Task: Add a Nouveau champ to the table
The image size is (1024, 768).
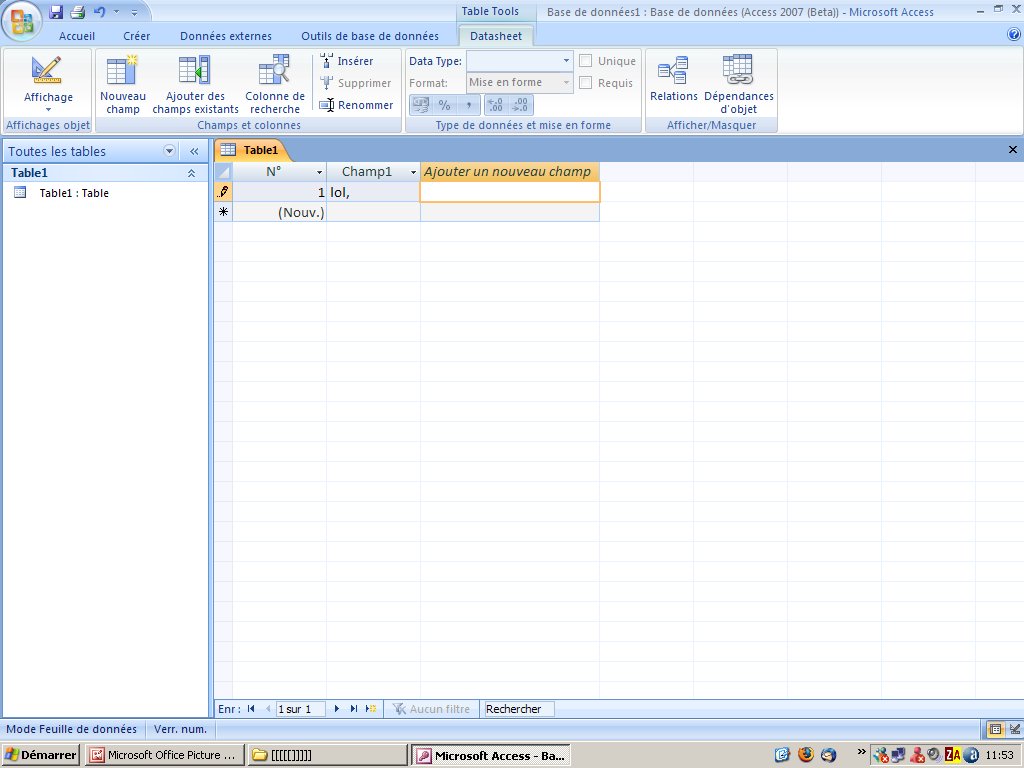Action: [x=123, y=85]
